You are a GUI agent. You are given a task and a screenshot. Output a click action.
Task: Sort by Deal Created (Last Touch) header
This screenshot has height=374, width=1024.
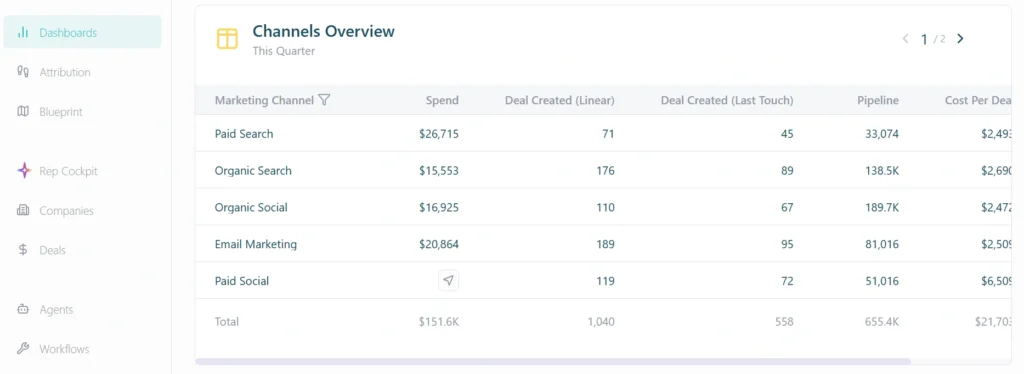(727, 101)
